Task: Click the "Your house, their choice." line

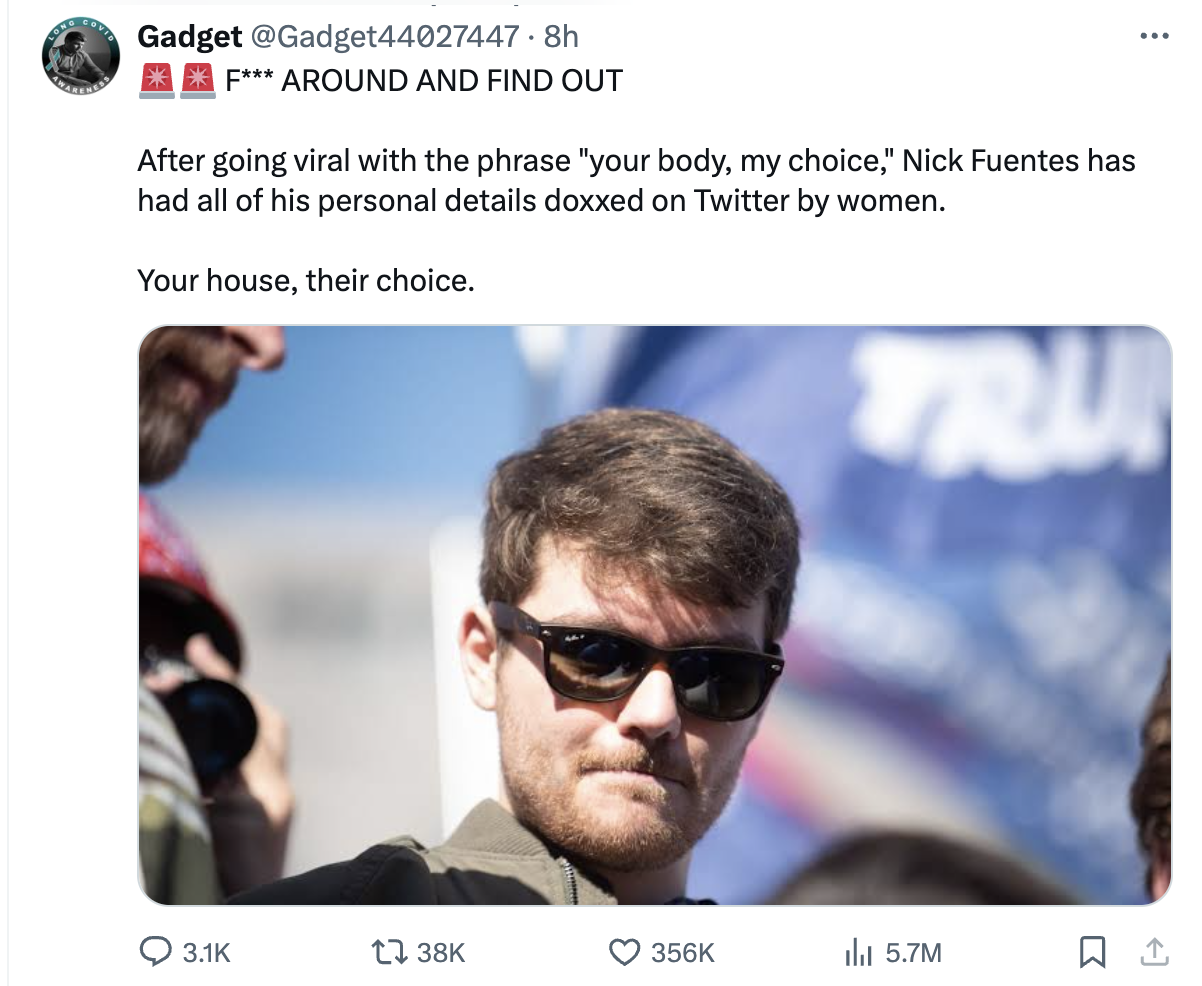Action: [x=306, y=281]
